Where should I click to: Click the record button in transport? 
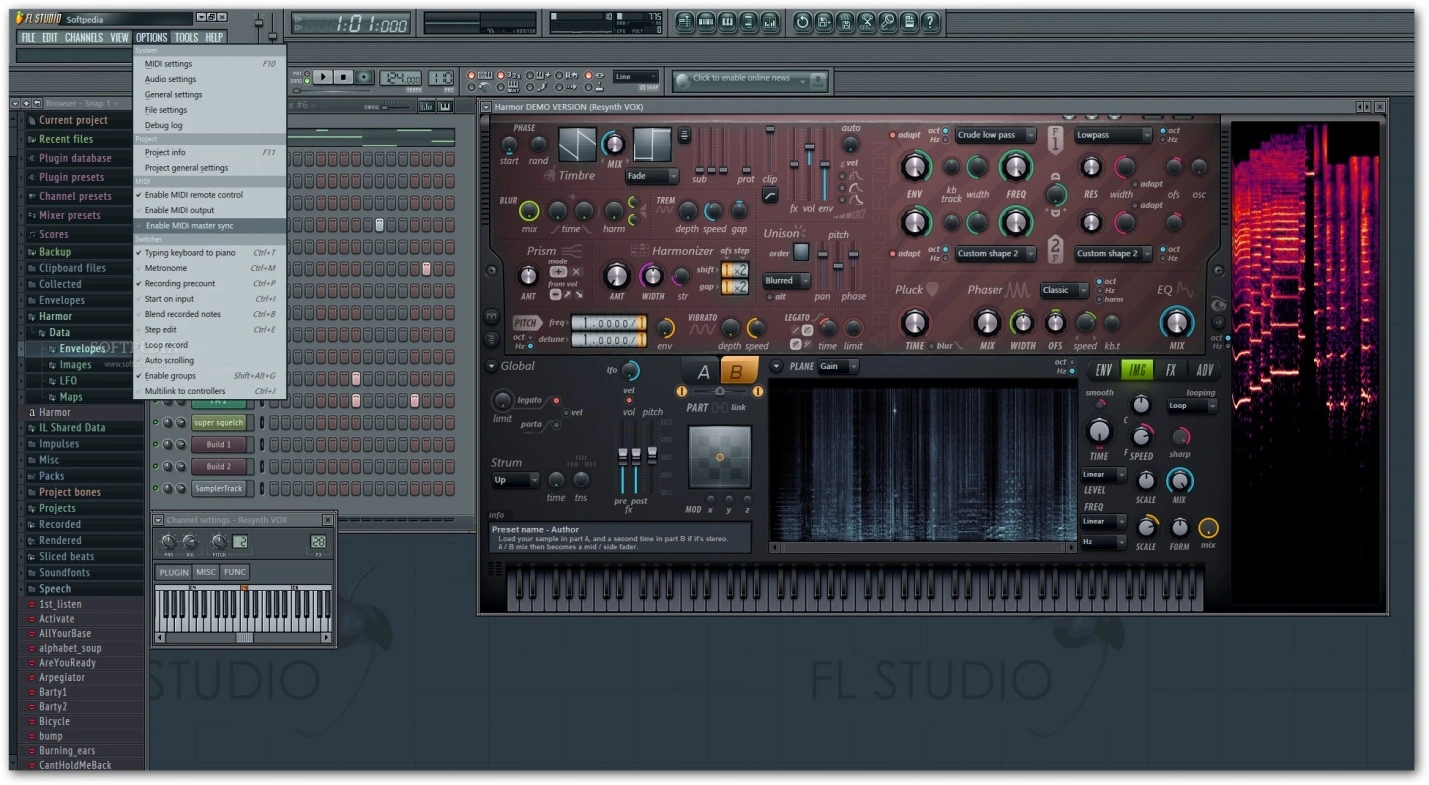tap(364, 77)
